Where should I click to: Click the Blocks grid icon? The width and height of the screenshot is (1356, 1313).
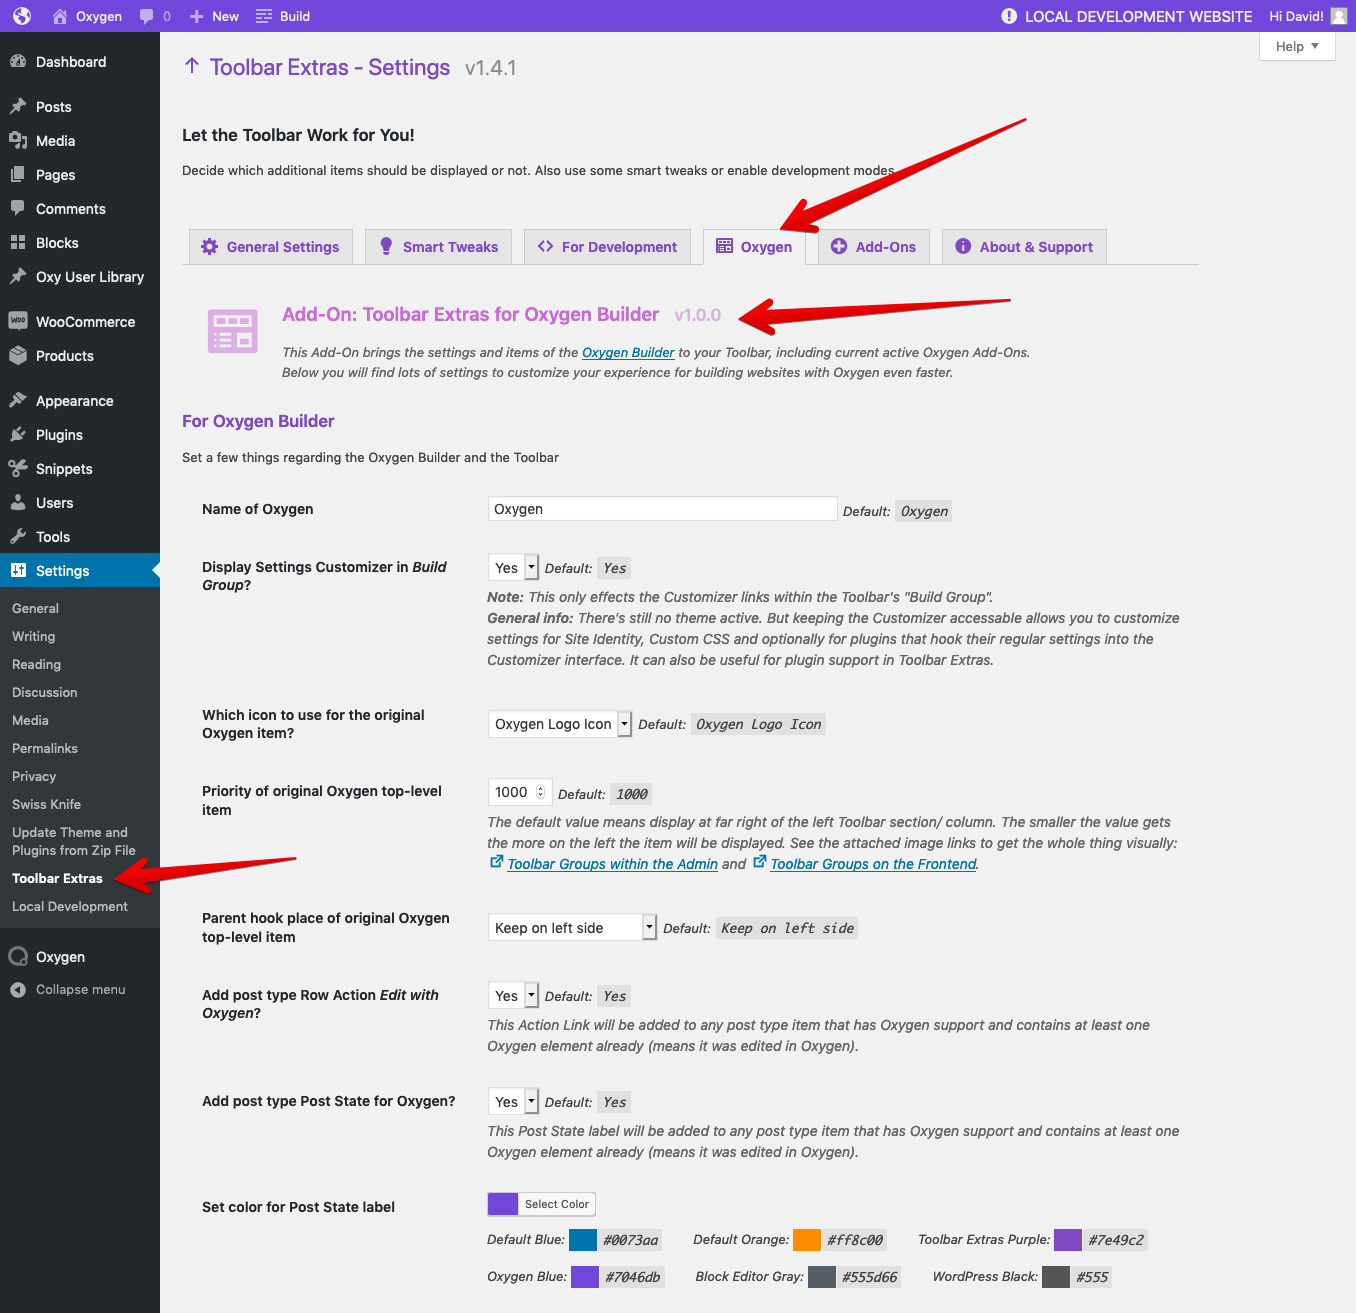point(18,242)
